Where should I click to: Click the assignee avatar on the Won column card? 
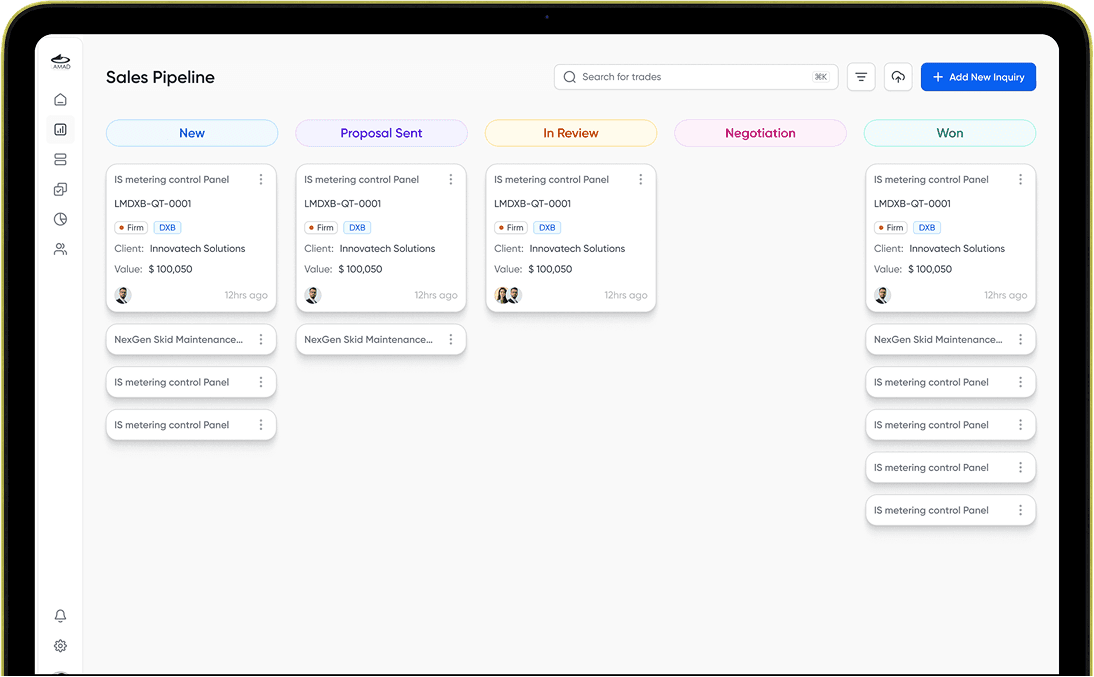coord(883,295)
